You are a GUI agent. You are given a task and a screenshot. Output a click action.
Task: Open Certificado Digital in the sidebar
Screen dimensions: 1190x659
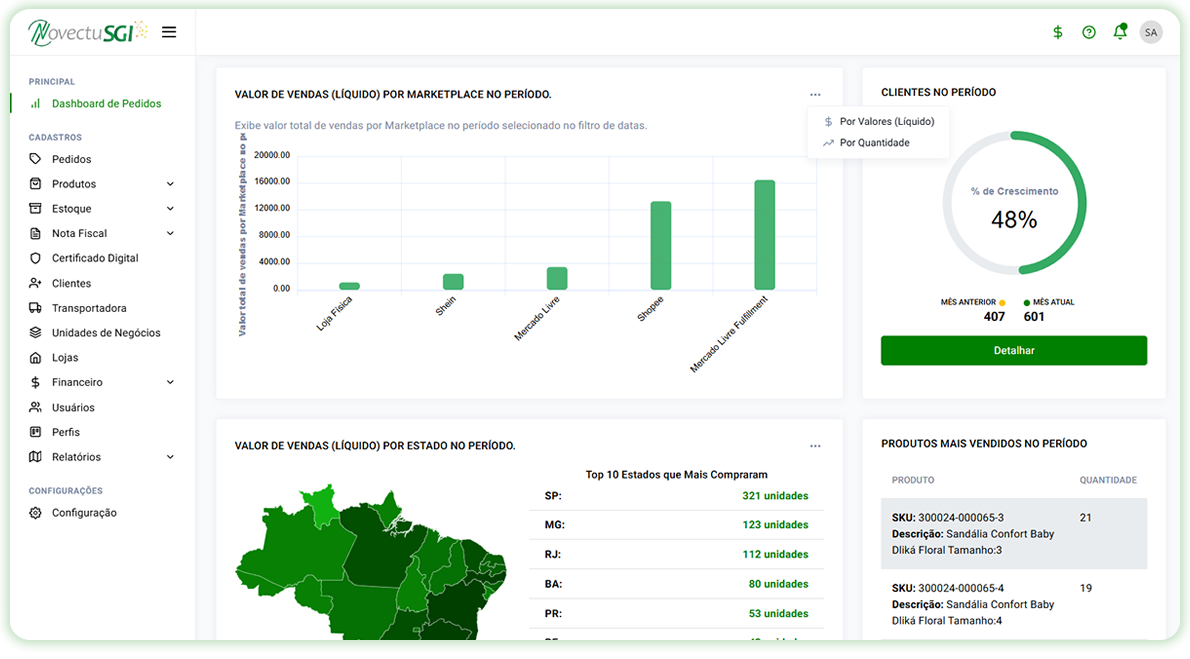coord(95,258)
